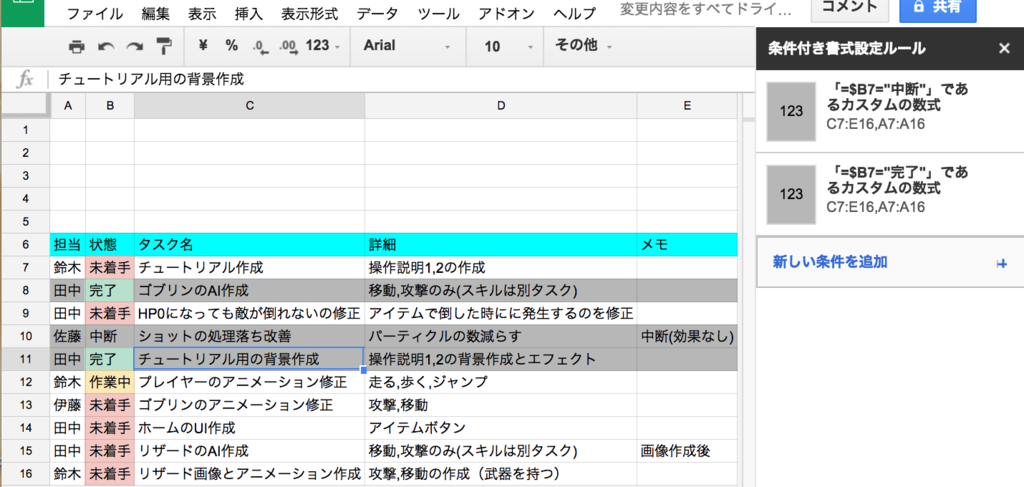Image resolution: width=1024 pixels, height=487 pixels.
Task: Click the plus icon beside 新しい条件を追加
Action: pos(1002,263)
